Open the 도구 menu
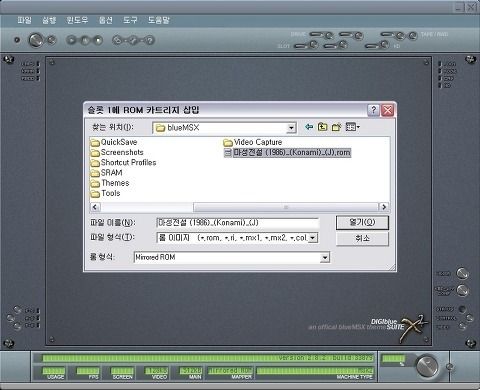This screenshot has height=390, width=480. pos(130,20)
